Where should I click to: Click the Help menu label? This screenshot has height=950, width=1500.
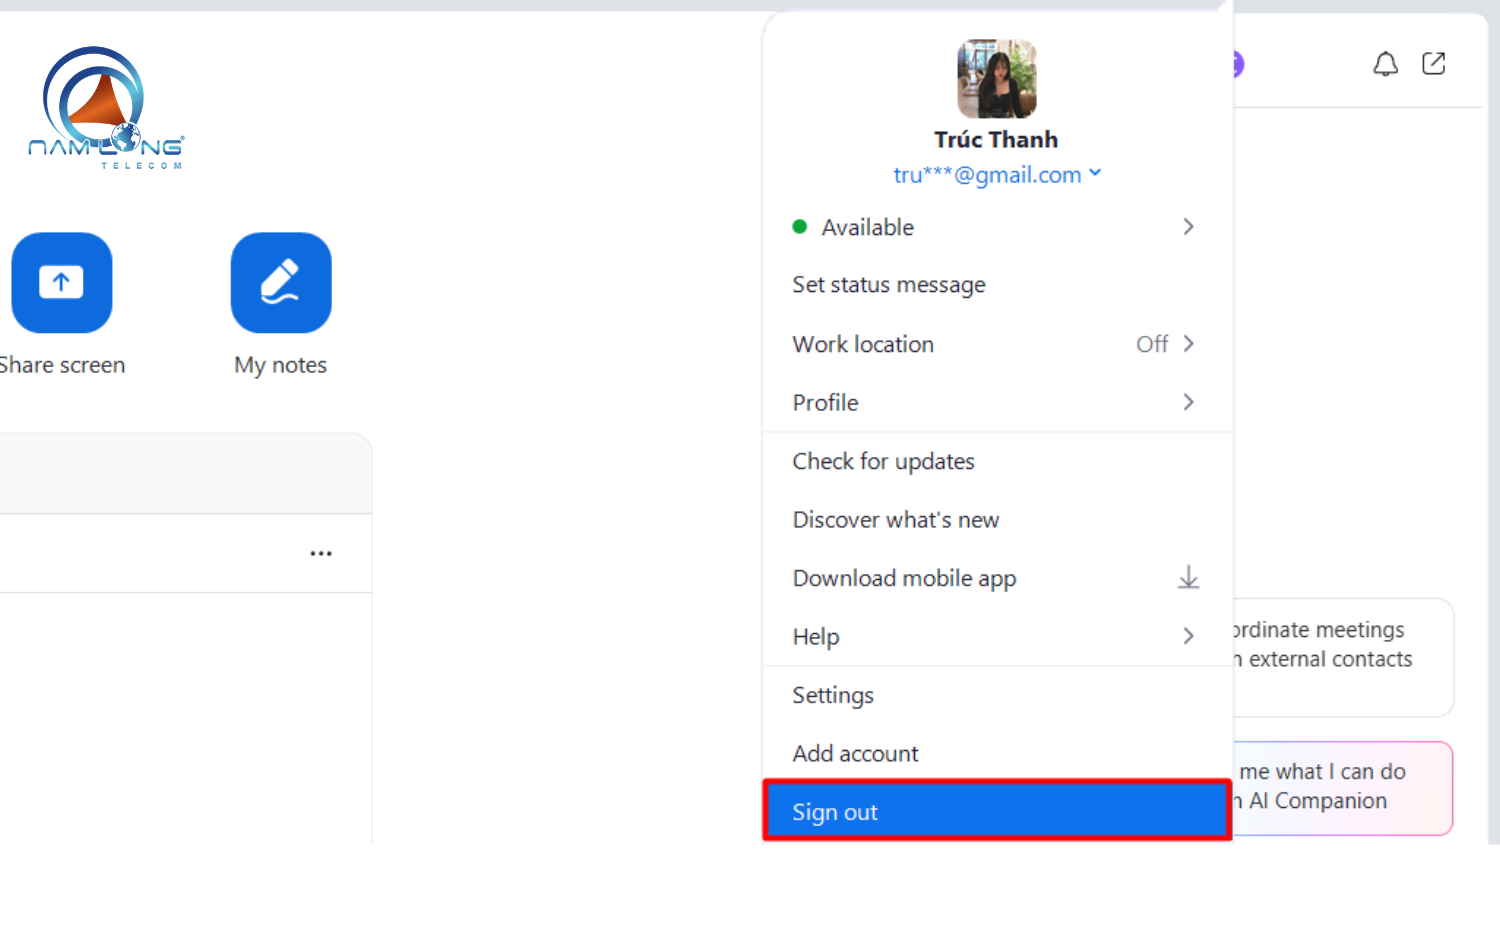tap(816, 637)
